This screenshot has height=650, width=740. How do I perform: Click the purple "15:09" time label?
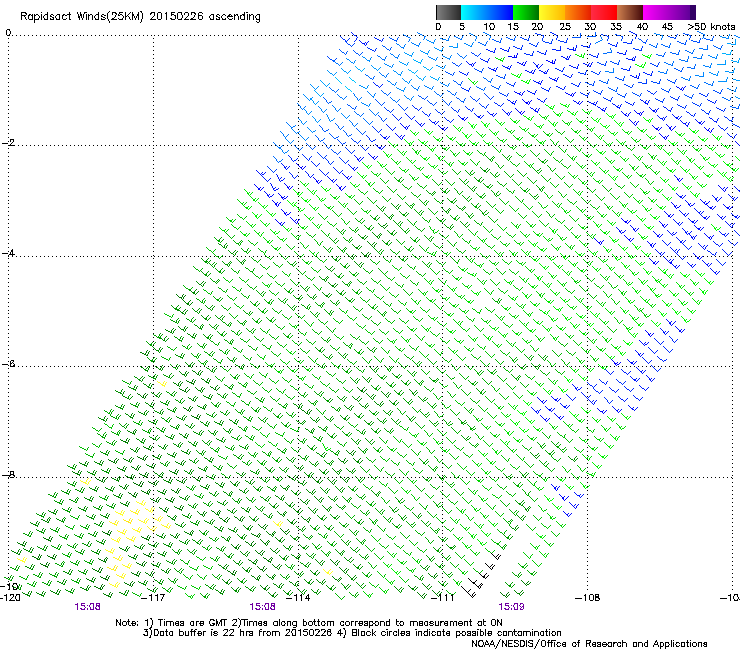511,607
